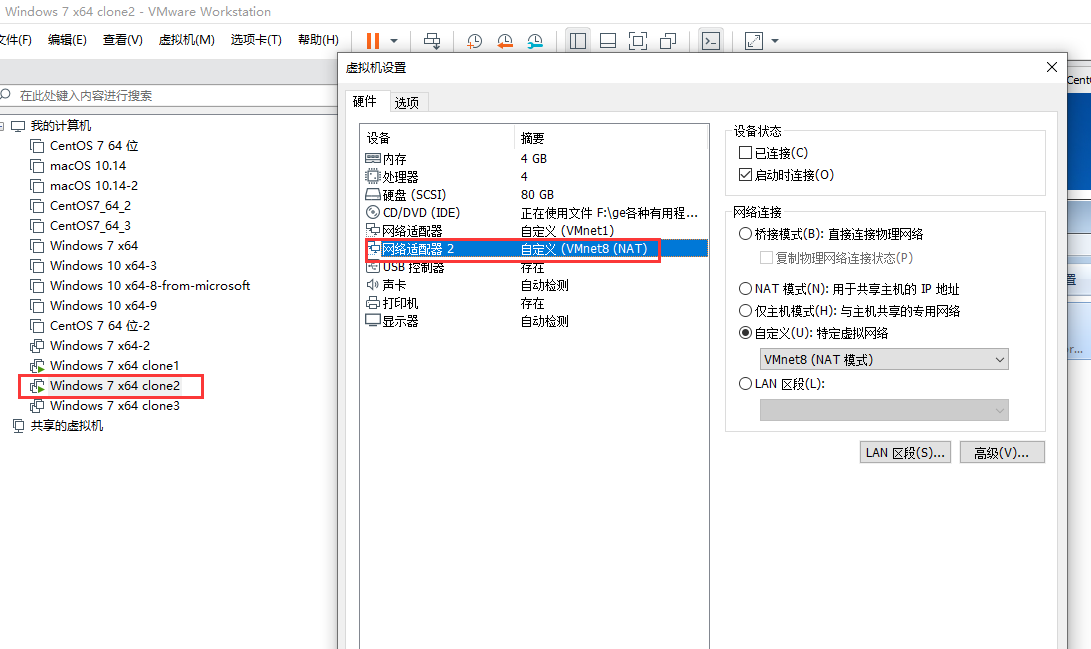Choose the 桥接模式(B) radio button
This screenshot has width=1091, height=649.
tap(745, 234)
